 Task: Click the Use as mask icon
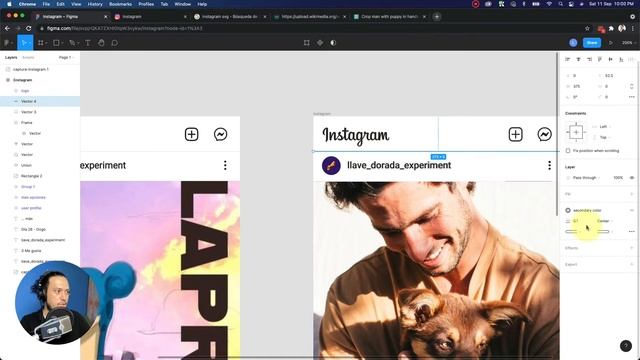click(x=333, y=42)
